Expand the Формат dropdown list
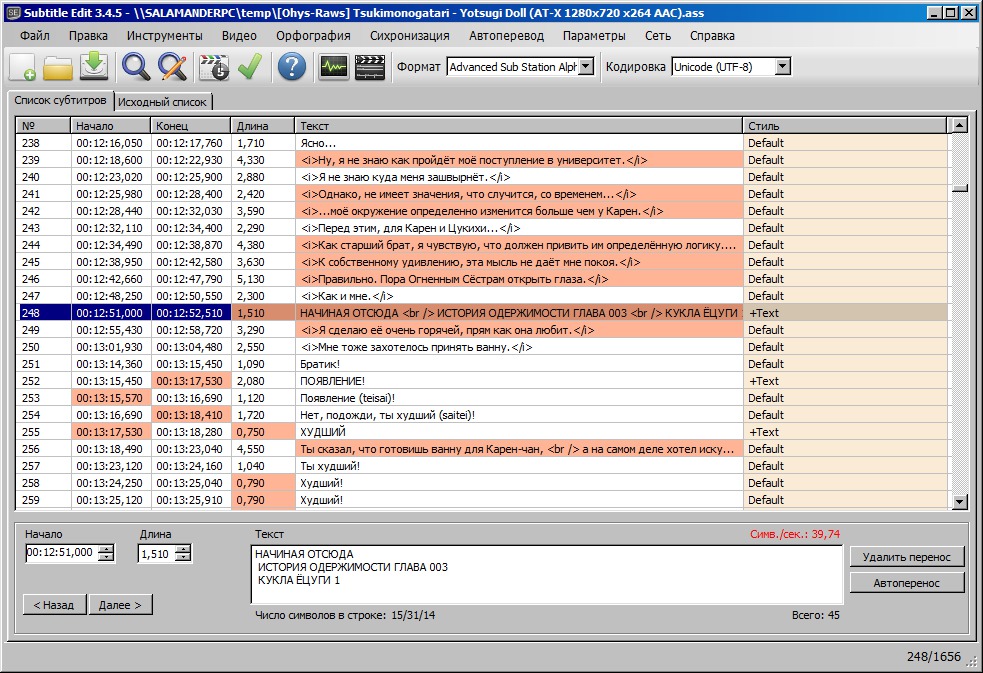 (586, 67)
